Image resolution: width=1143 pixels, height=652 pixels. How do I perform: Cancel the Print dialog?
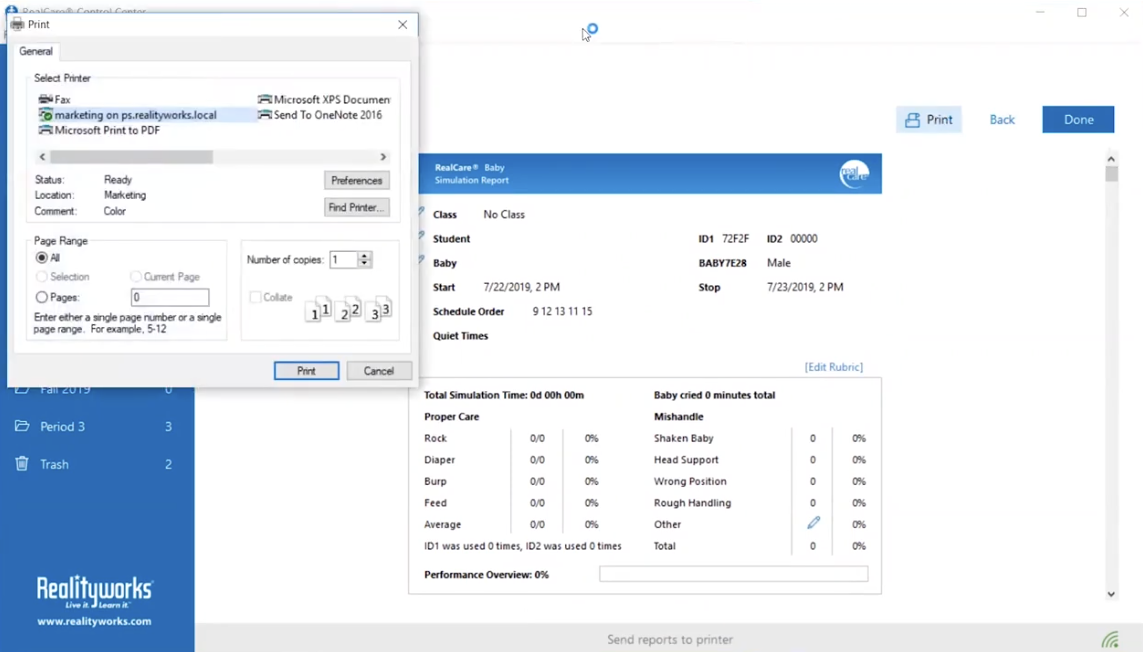click(x=378, y=370)
